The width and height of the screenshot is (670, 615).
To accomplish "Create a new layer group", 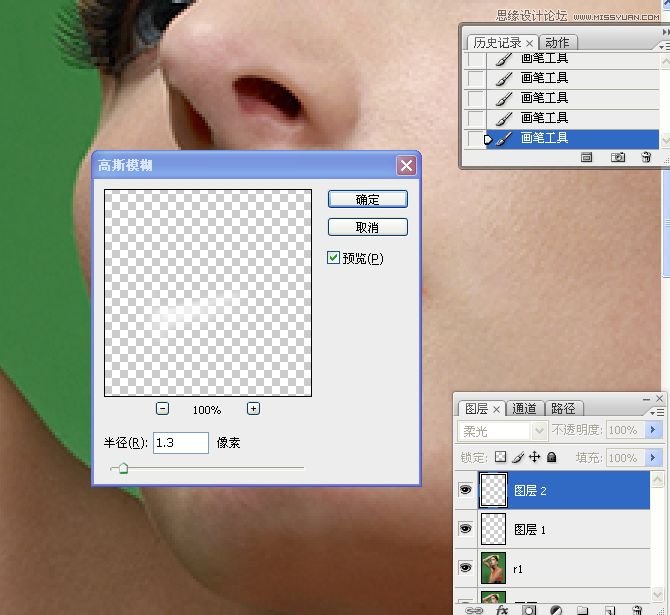I will click(583, 610).
